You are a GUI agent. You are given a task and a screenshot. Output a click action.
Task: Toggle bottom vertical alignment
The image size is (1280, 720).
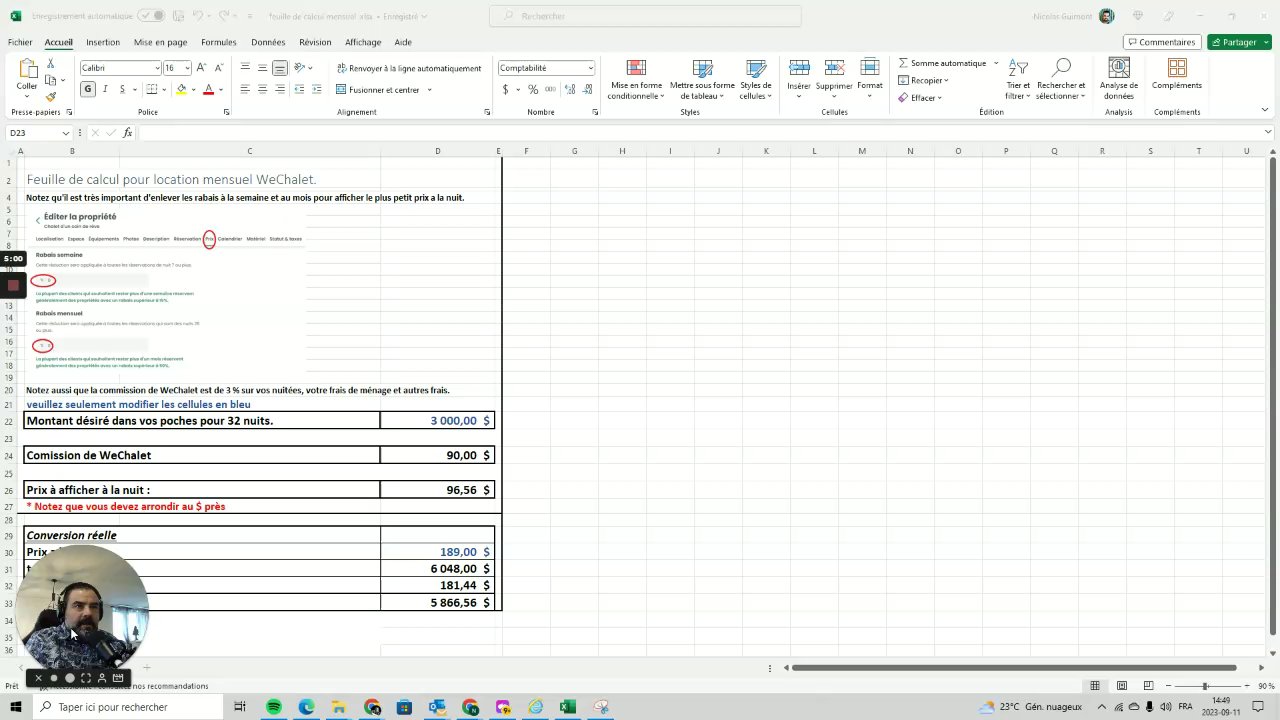tap(280, 68)
